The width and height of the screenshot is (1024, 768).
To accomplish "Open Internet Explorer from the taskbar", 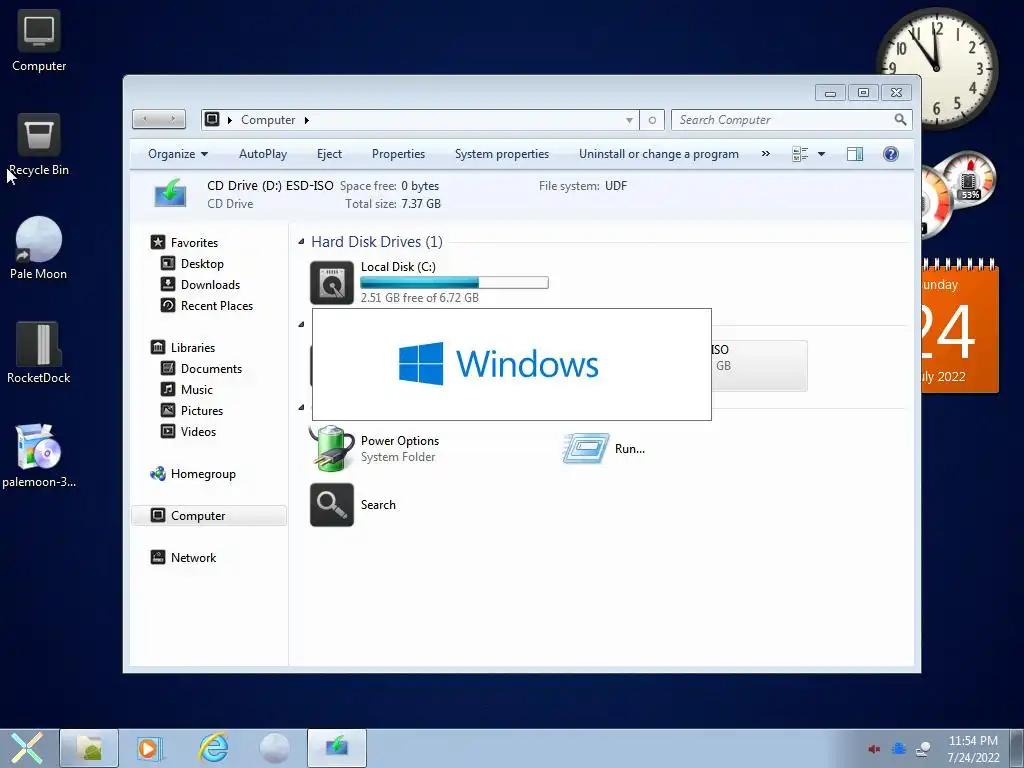I will (x=213, y=748).
